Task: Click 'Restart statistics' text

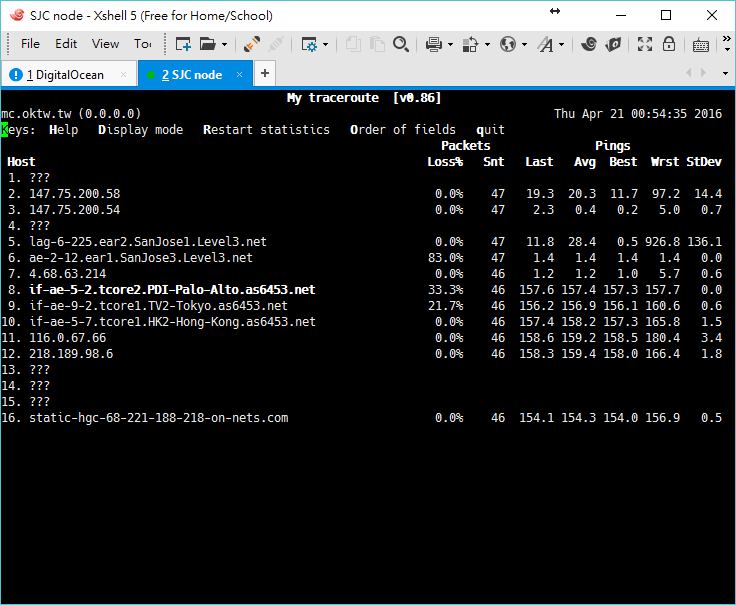Action: [266, 130]
